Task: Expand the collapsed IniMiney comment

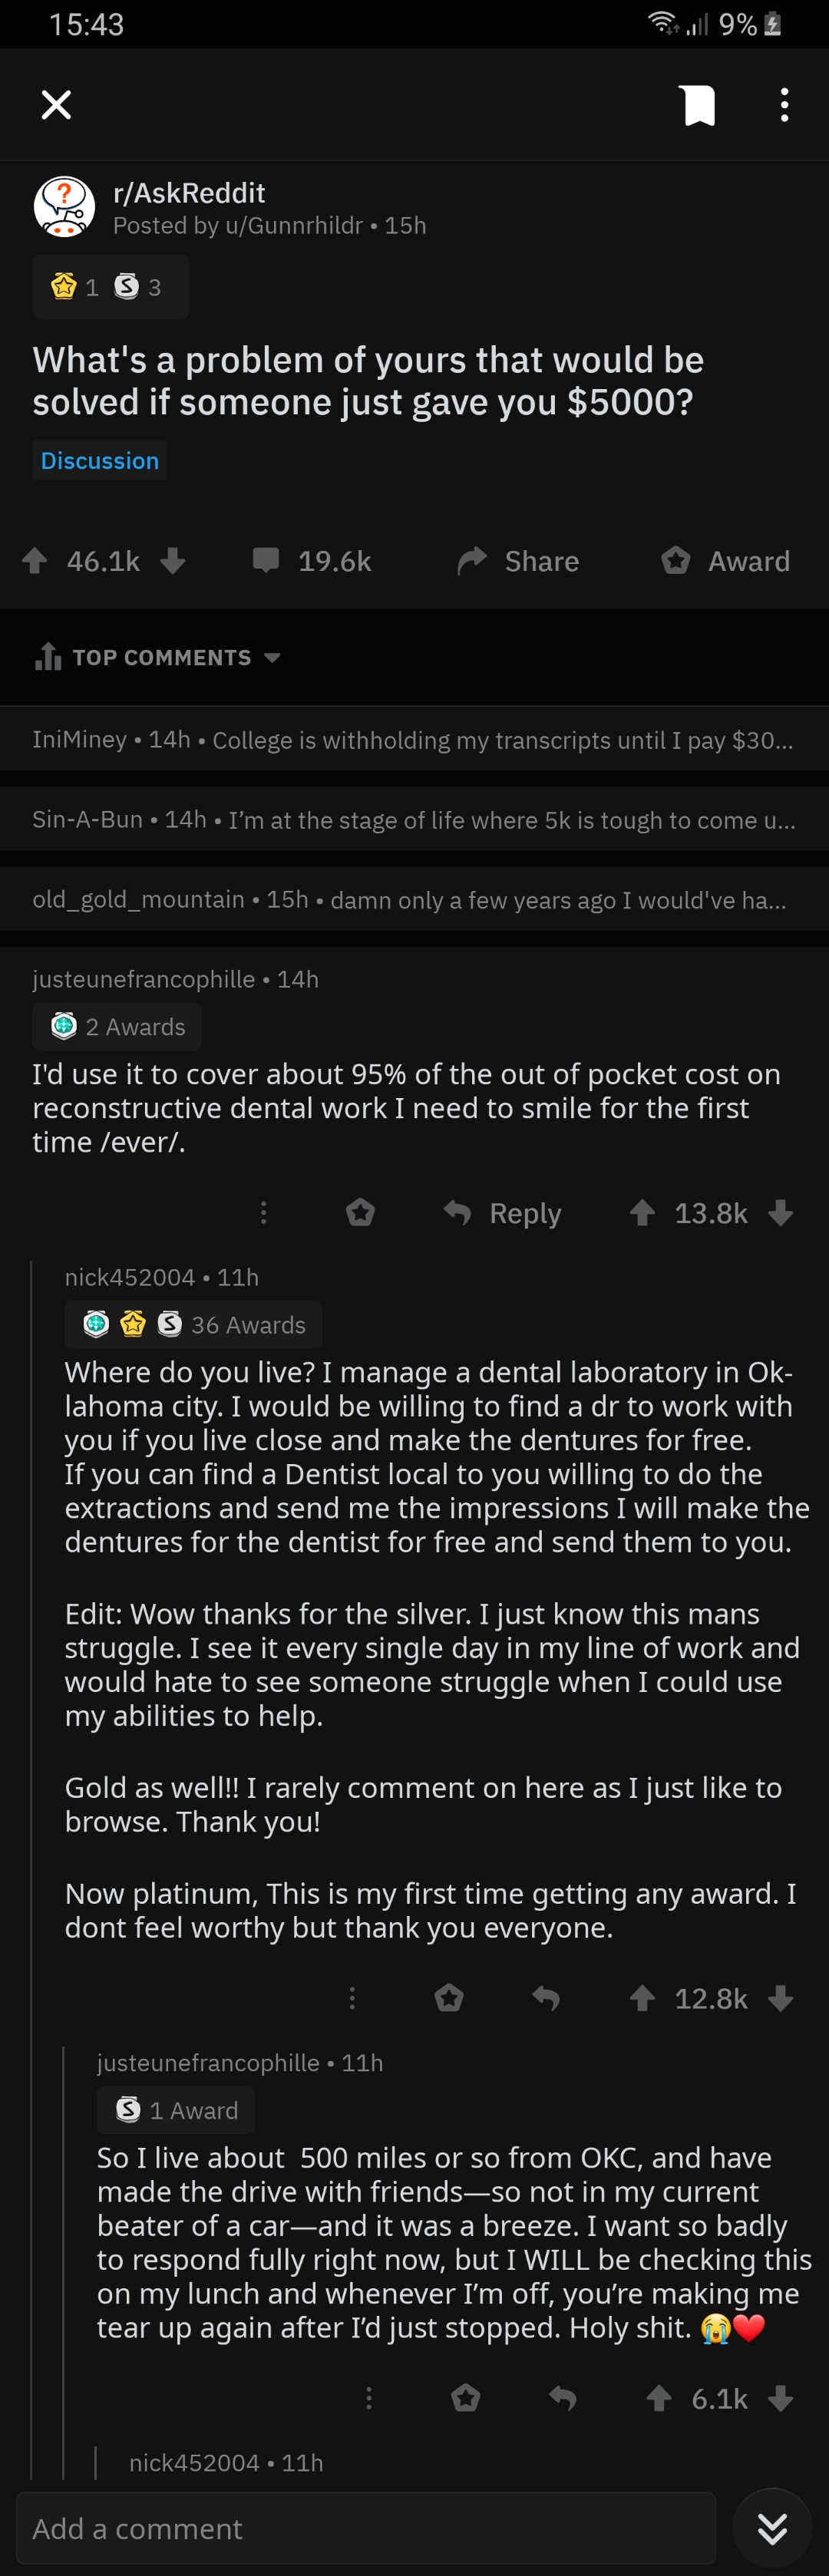Action: click(x=412, y=740)
